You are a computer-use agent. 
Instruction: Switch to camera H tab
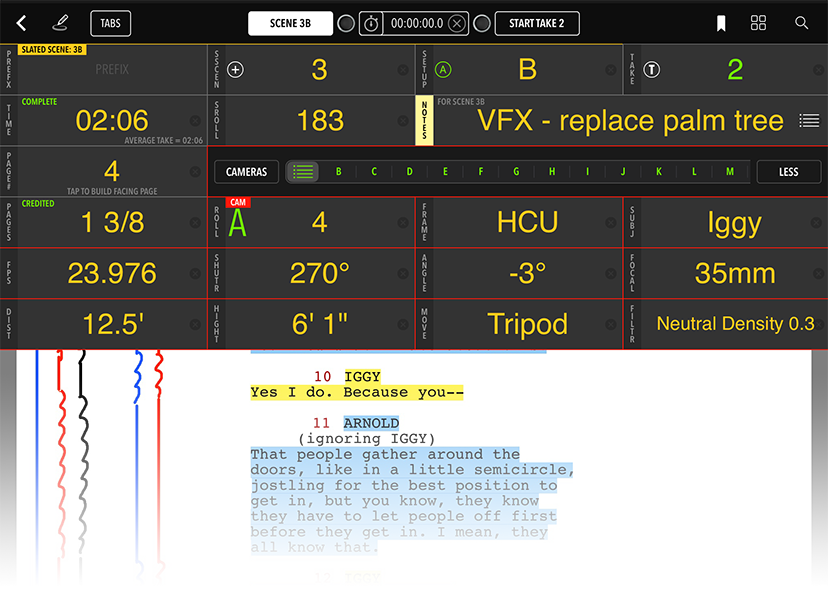point(552,172)
